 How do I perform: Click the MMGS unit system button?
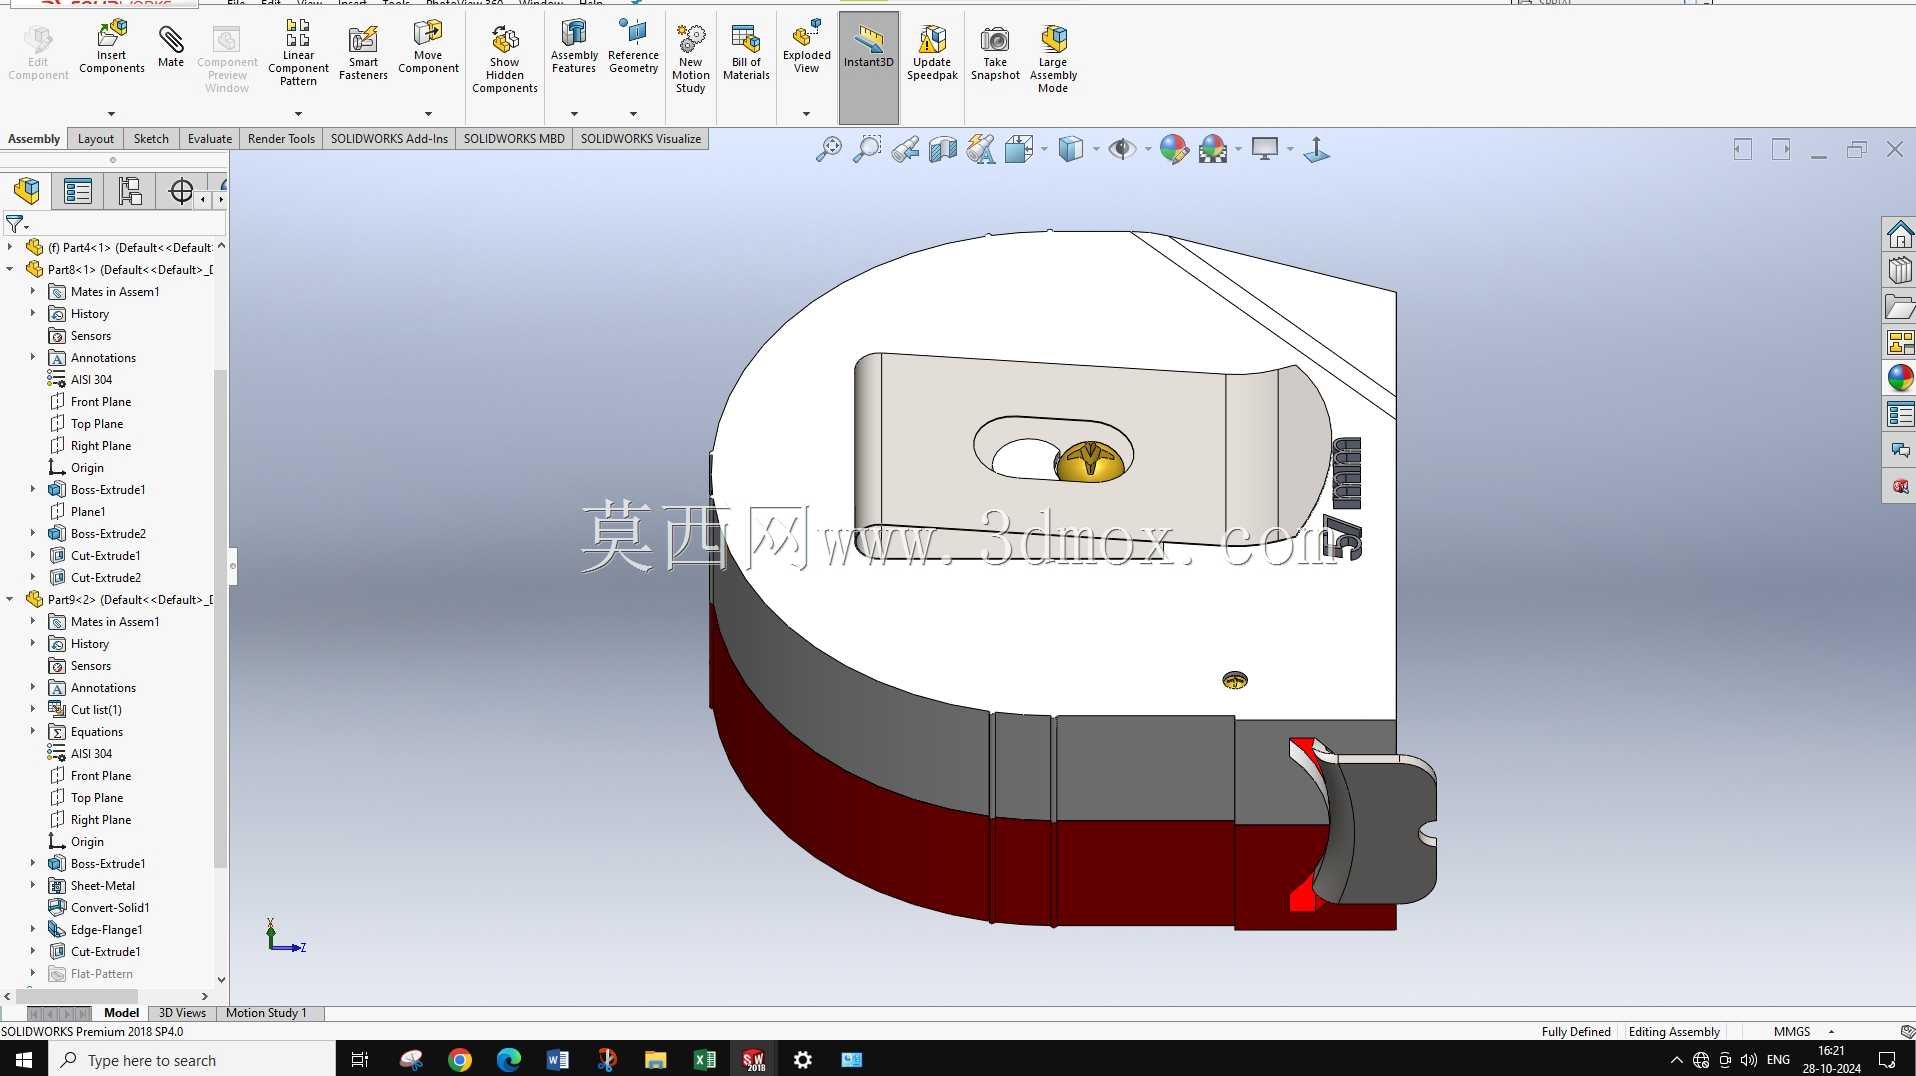1792,1031
